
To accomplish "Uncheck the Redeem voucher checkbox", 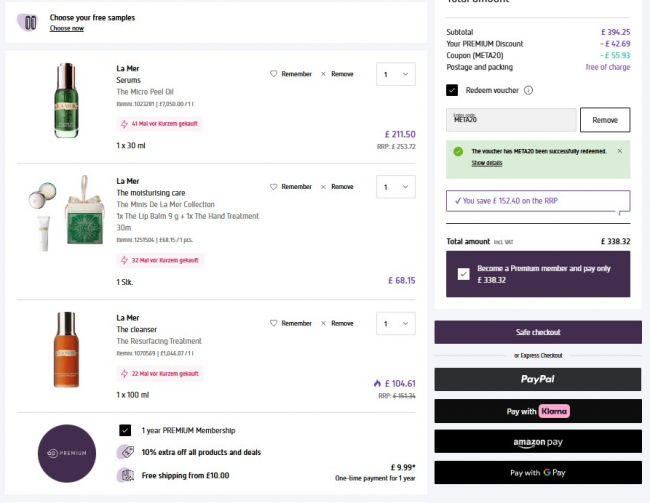I will 452,90.
